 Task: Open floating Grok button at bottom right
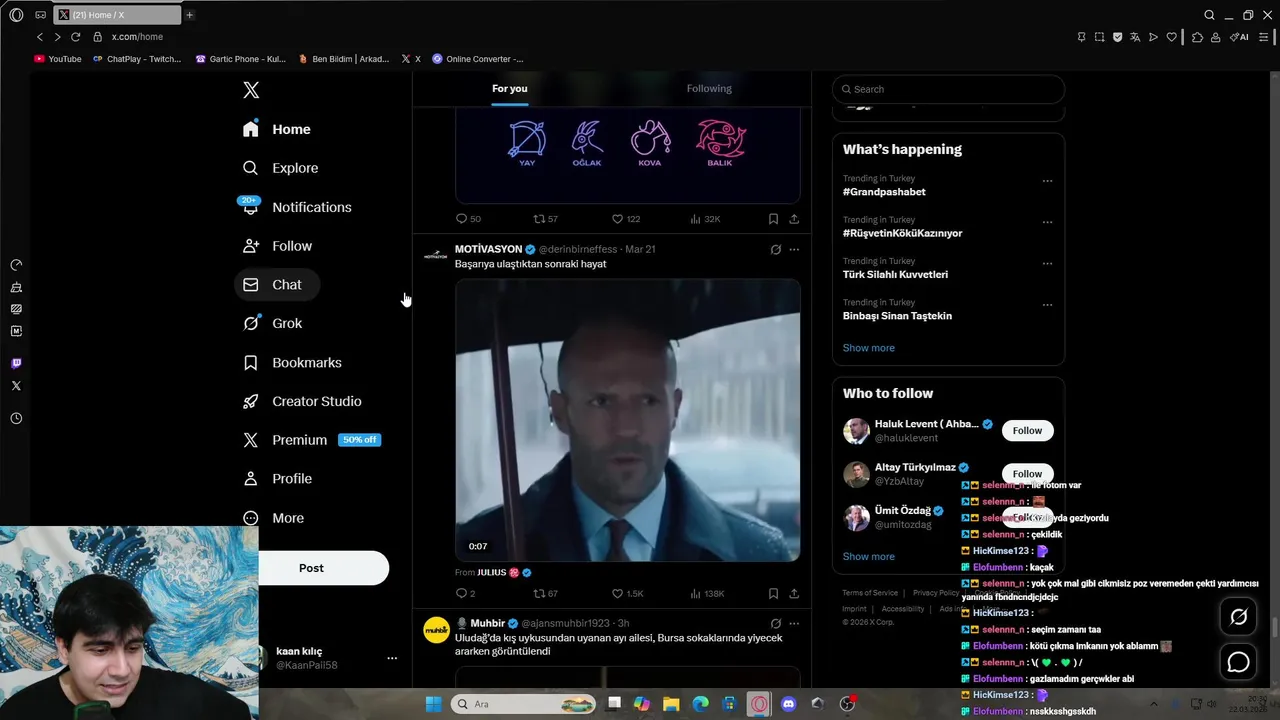[x=1238, y=617]
